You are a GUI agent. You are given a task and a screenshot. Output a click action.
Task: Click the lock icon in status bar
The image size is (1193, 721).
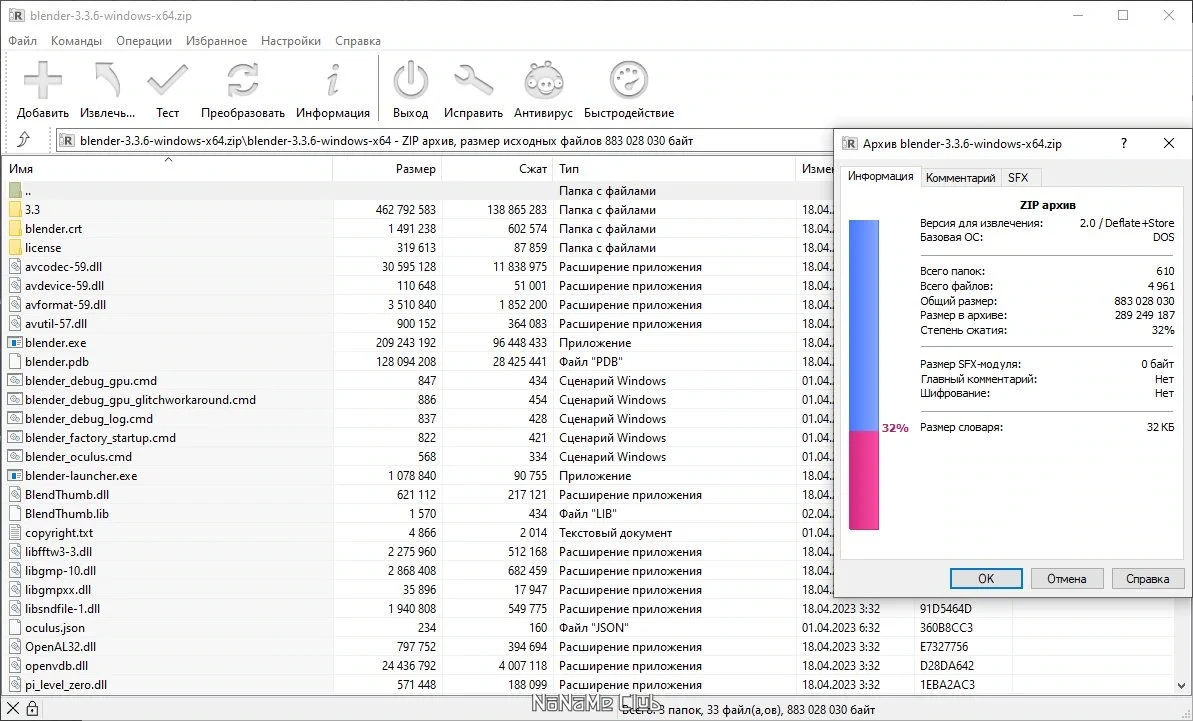[32, 709]
